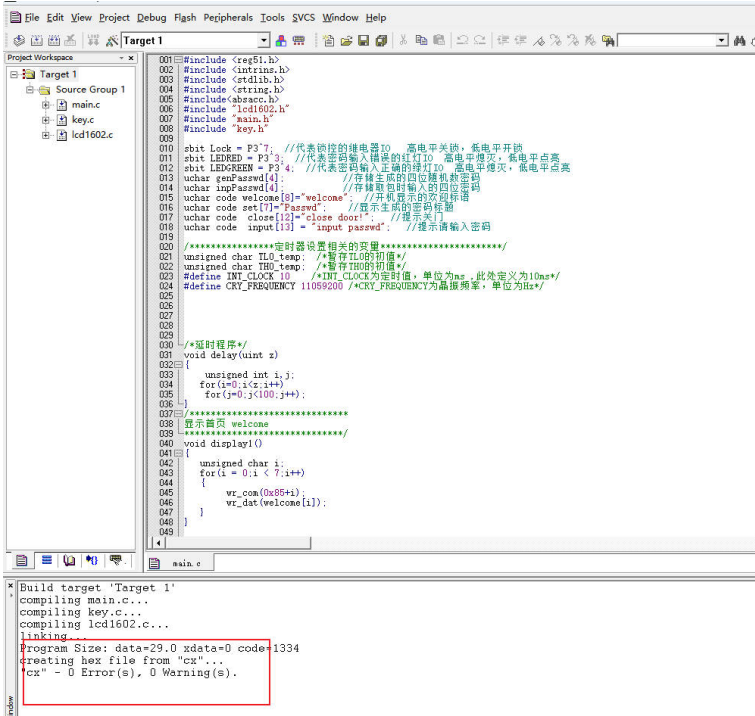Collapse the code fold at line 001
Image resolution: width=755 pixels, height=716 pixels.
click(x=178, y=60)
